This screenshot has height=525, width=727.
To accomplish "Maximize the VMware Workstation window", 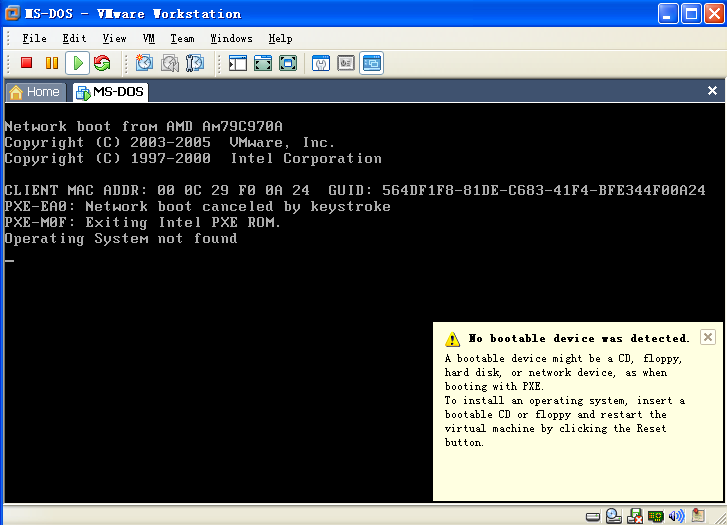I will tap(691, 14).
